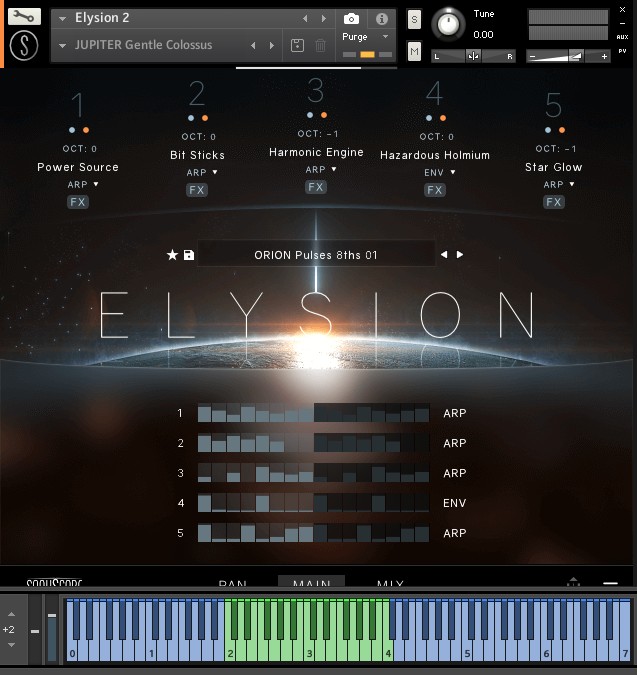The image size is (637, 675).
Task: Open Elysion 2 instrument dropdown
Action: (x=63, y=19)
